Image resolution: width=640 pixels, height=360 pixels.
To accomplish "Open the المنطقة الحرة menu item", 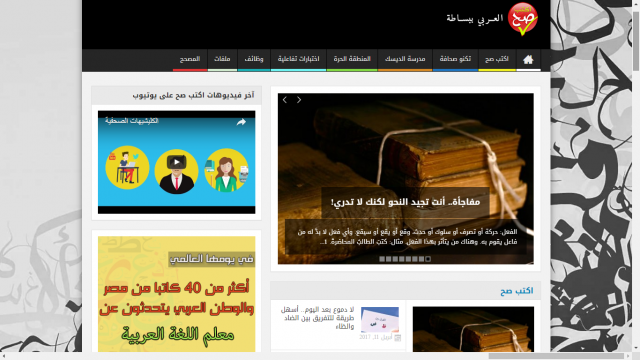I will (352, 59).
